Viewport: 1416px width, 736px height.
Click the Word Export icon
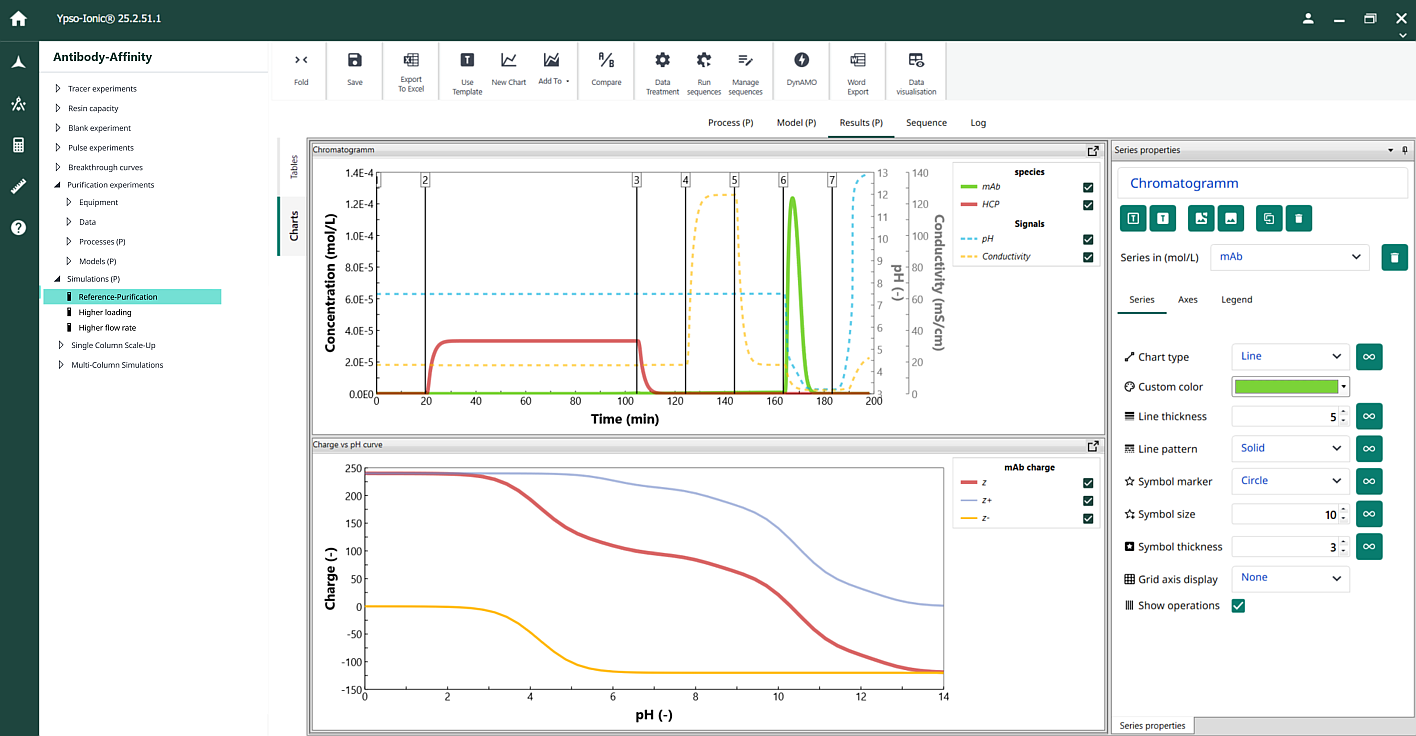coord(857,70)
